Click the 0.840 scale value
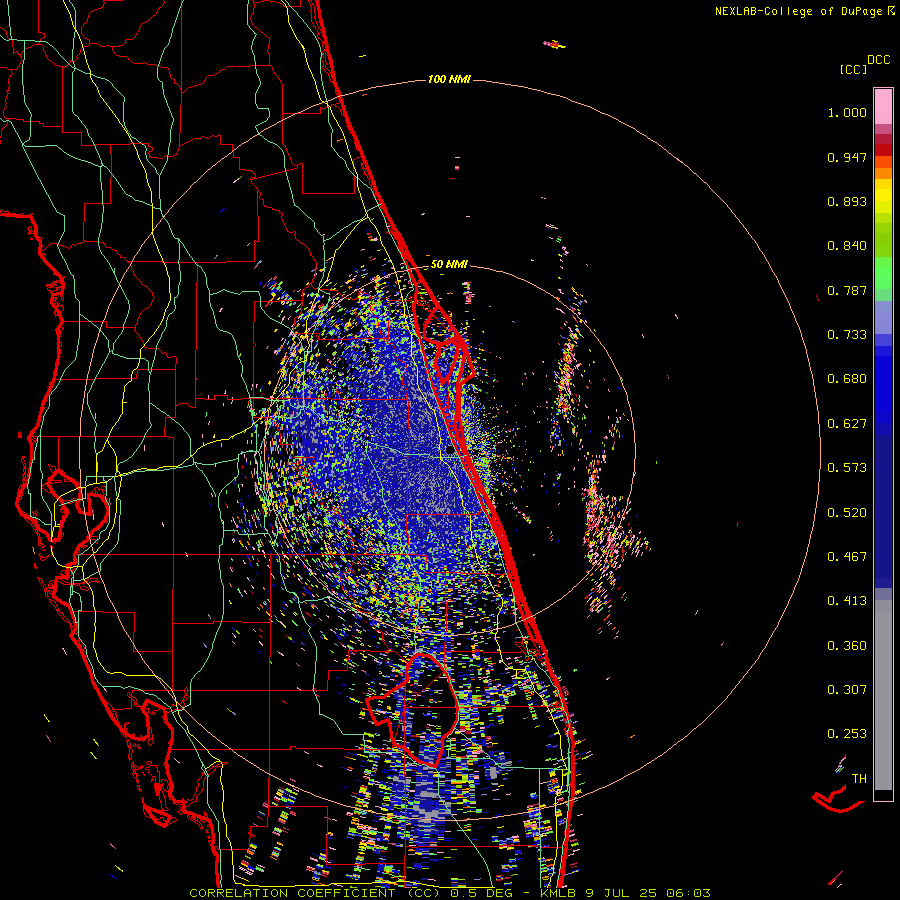Screen dimensions: 900x900 click(x=847, y=246)
